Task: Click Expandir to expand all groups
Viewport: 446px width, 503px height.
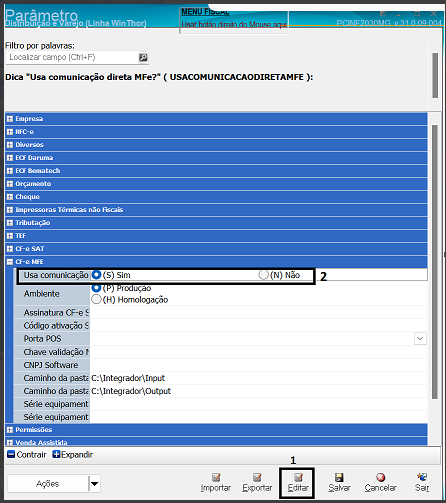Action: pos(72,455)
